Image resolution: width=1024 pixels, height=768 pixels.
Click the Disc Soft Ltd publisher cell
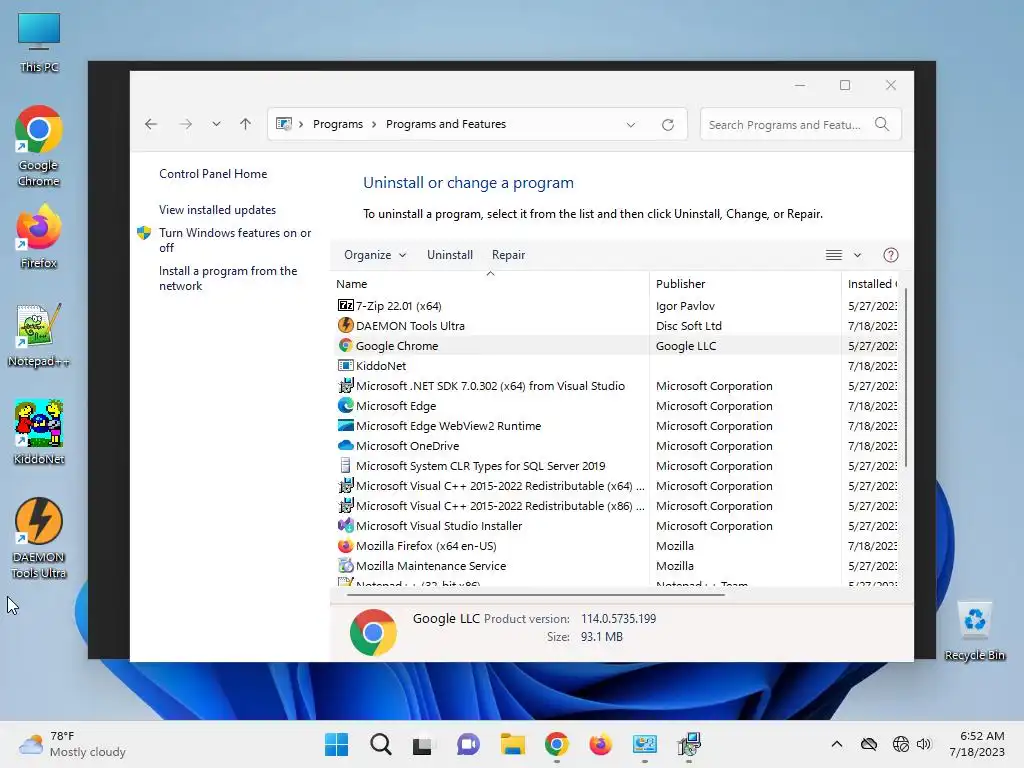pyautogui.click(x=688, y=325)
